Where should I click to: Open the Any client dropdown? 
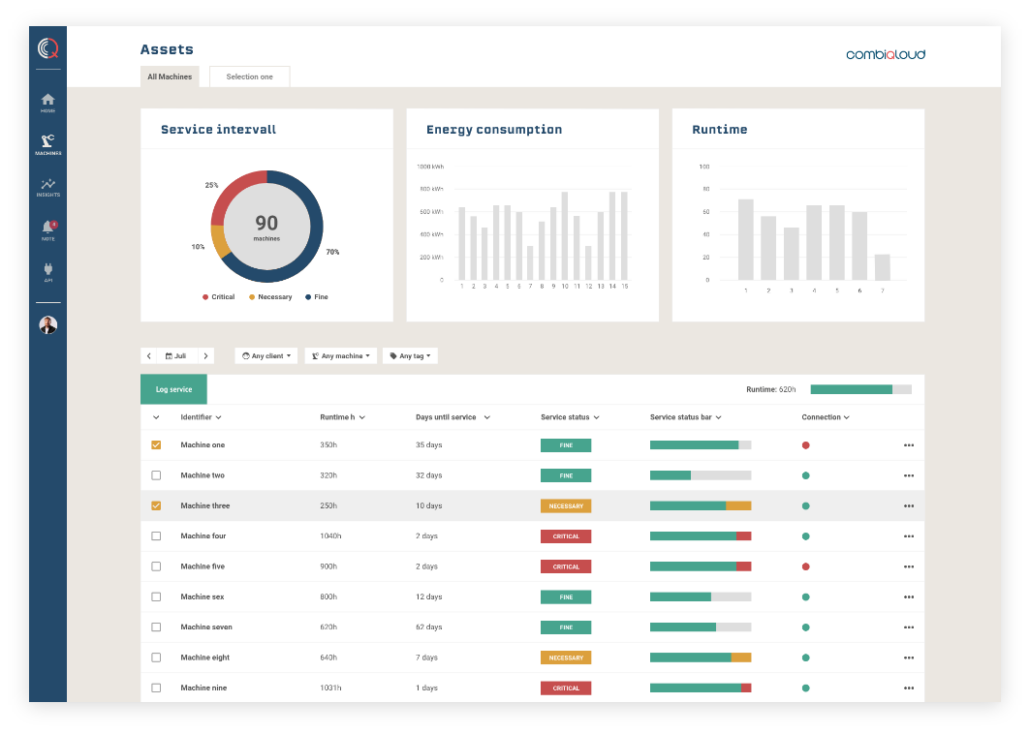265,355
